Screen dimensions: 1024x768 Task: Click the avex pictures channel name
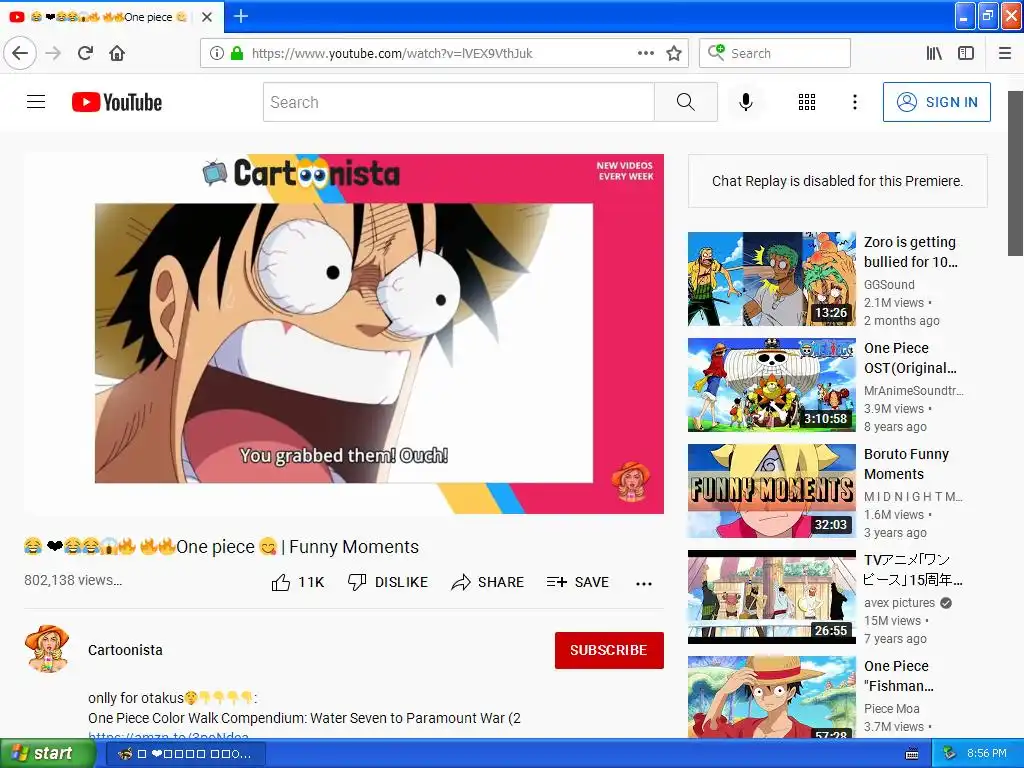(x=899, y=603)
